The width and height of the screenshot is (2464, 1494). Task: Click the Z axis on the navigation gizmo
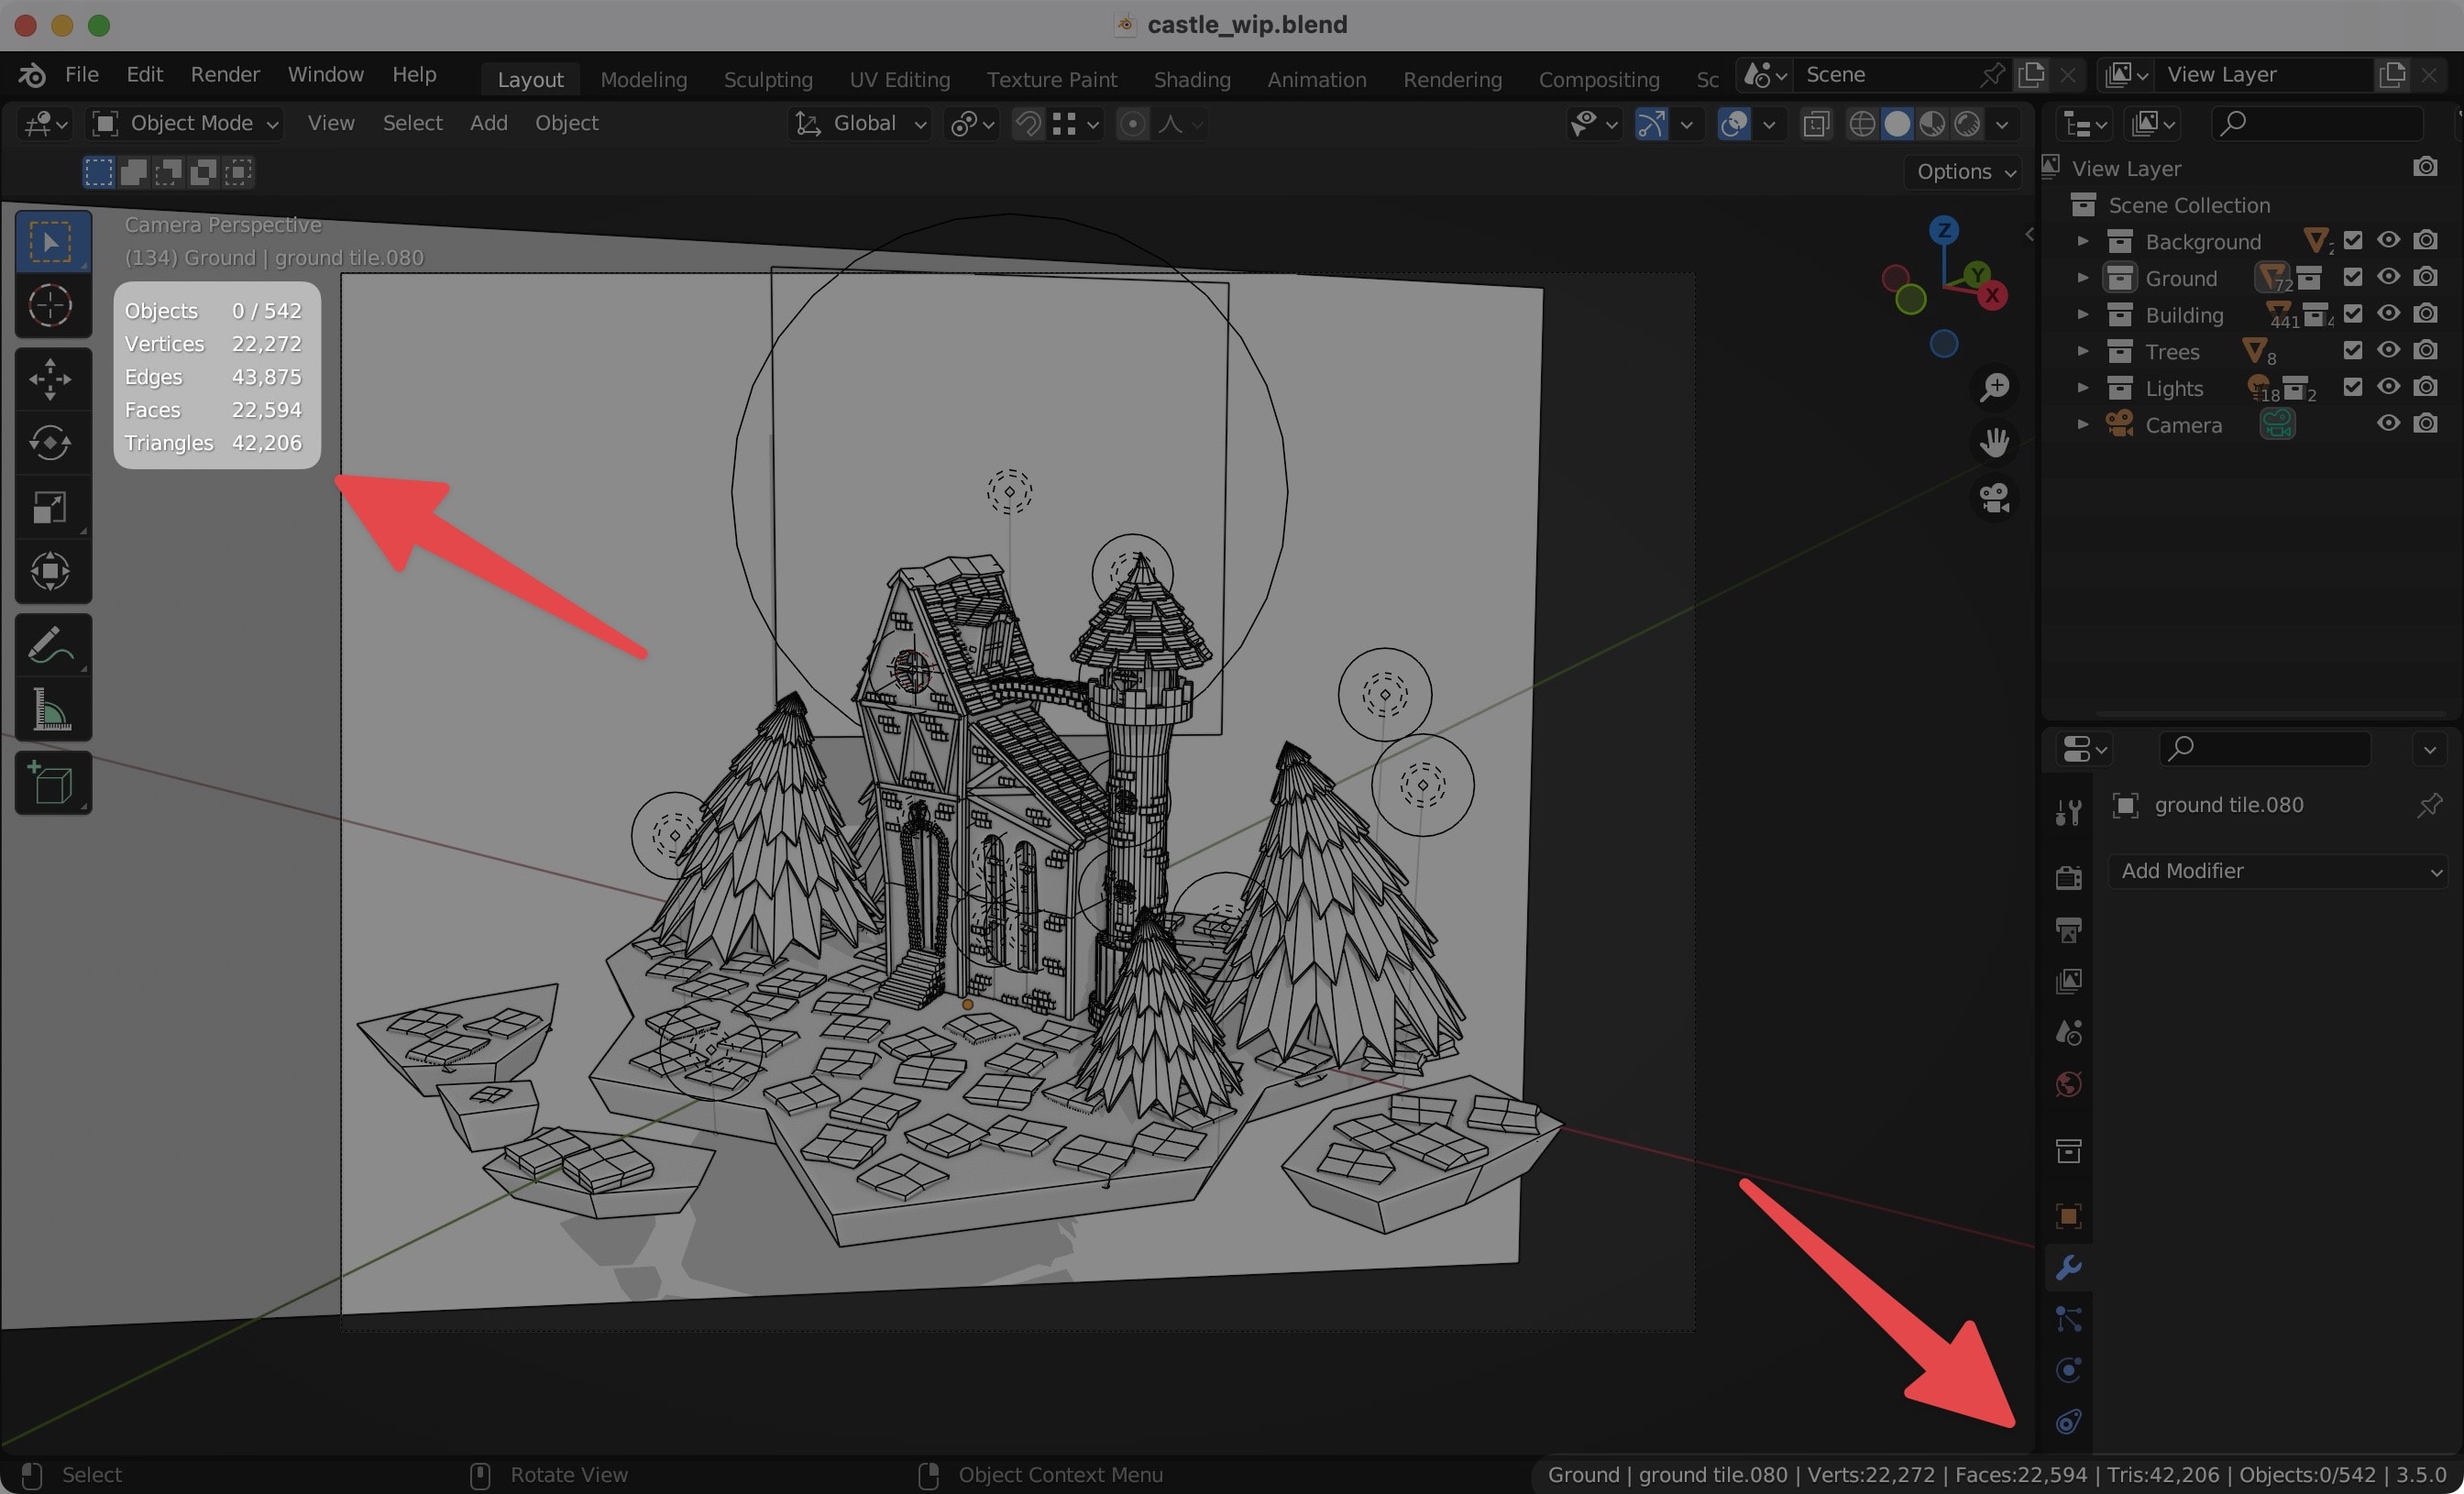1944,230
